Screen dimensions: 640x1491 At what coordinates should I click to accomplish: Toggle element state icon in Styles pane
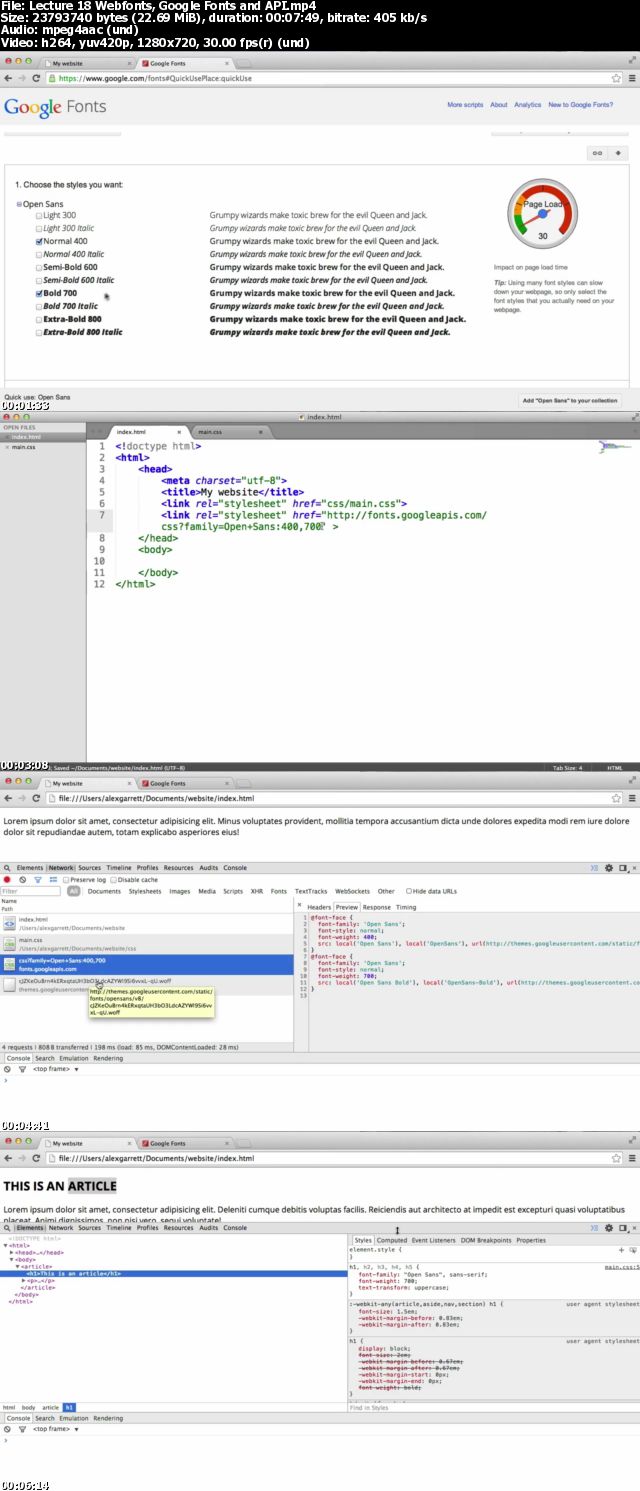[x=632, y=1250]
